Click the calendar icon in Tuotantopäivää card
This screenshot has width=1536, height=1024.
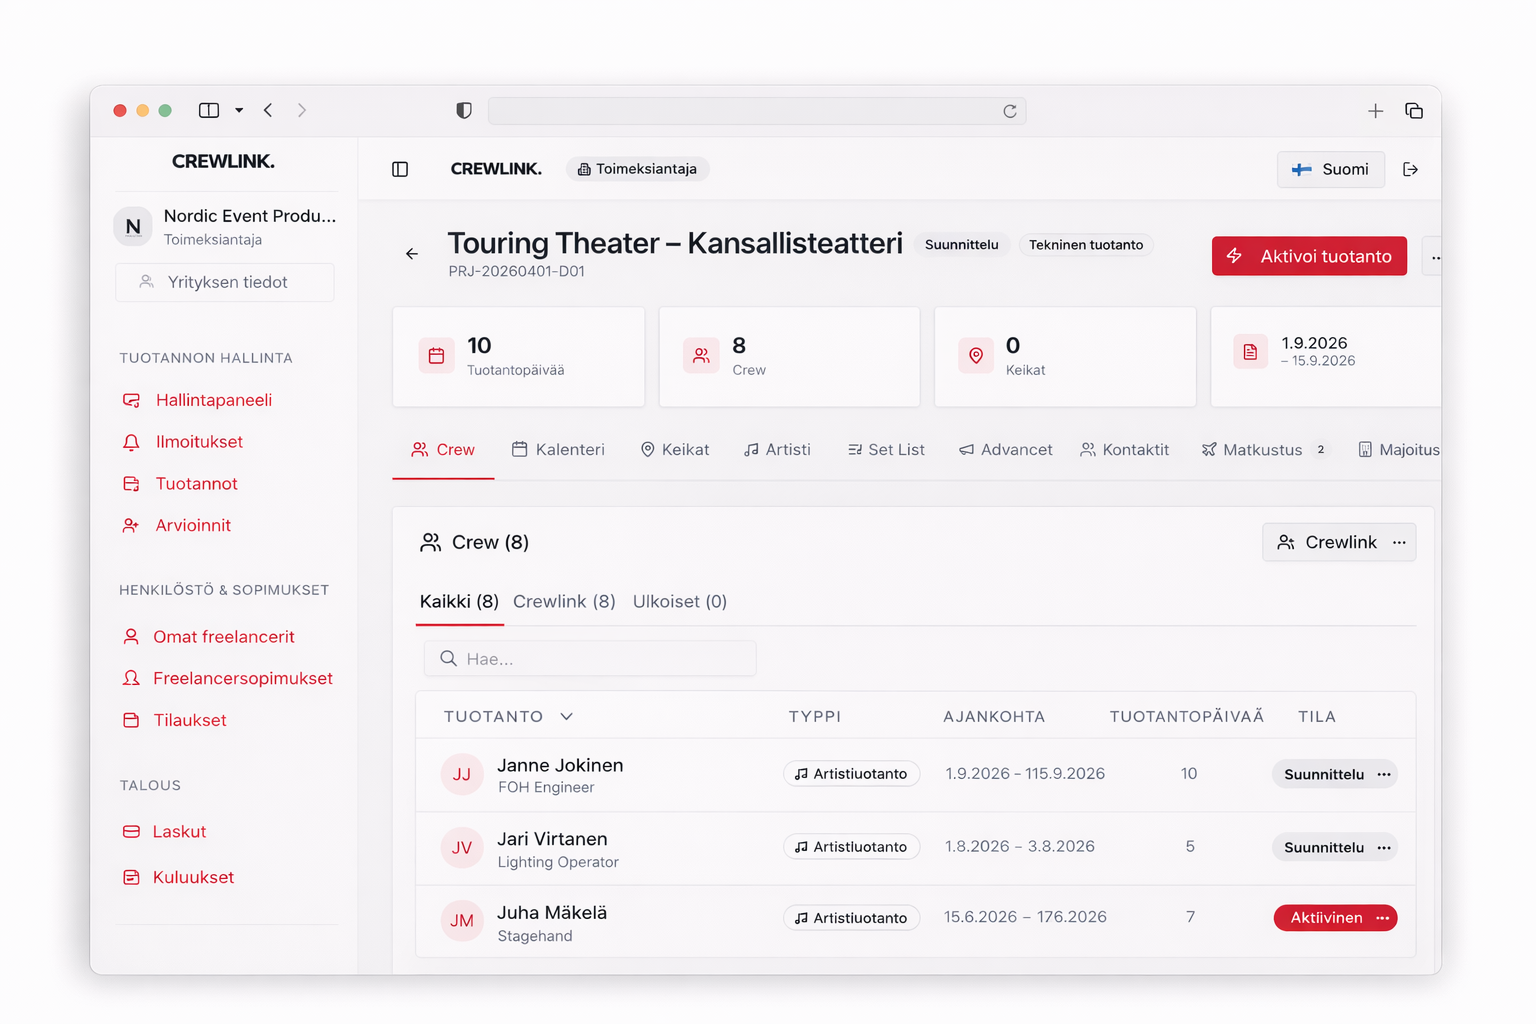[436, 356]
